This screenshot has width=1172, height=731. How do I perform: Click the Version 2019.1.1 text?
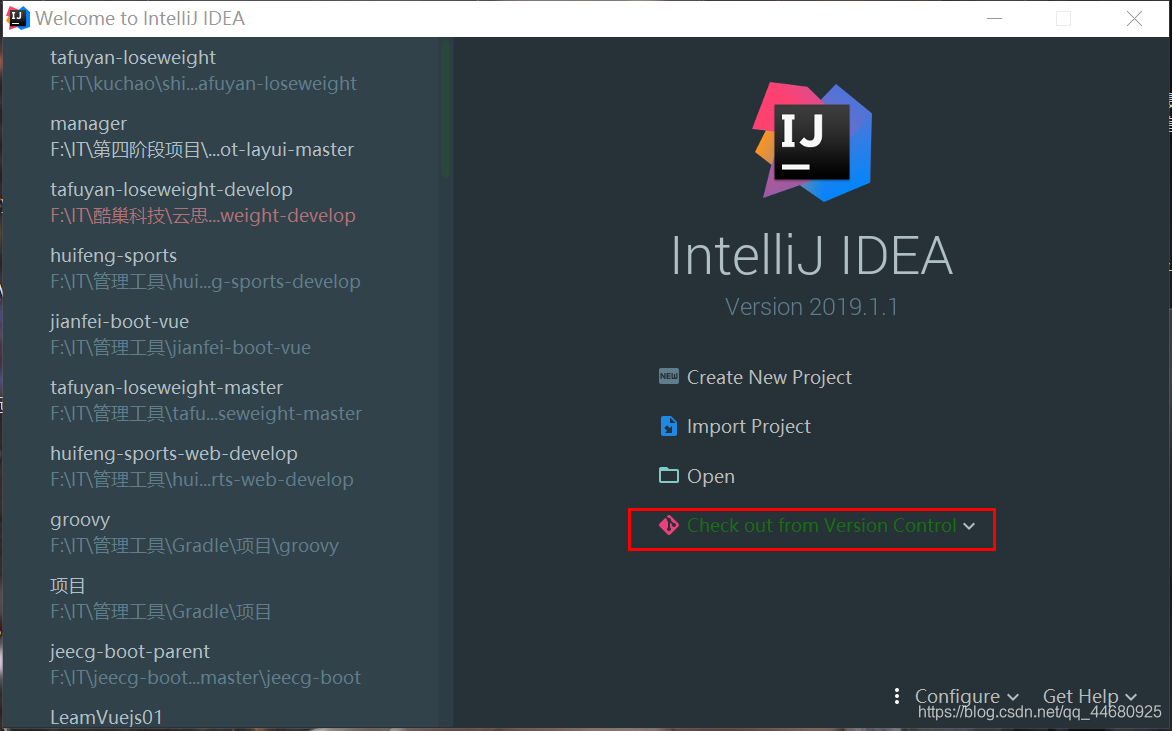coord(811,306)
